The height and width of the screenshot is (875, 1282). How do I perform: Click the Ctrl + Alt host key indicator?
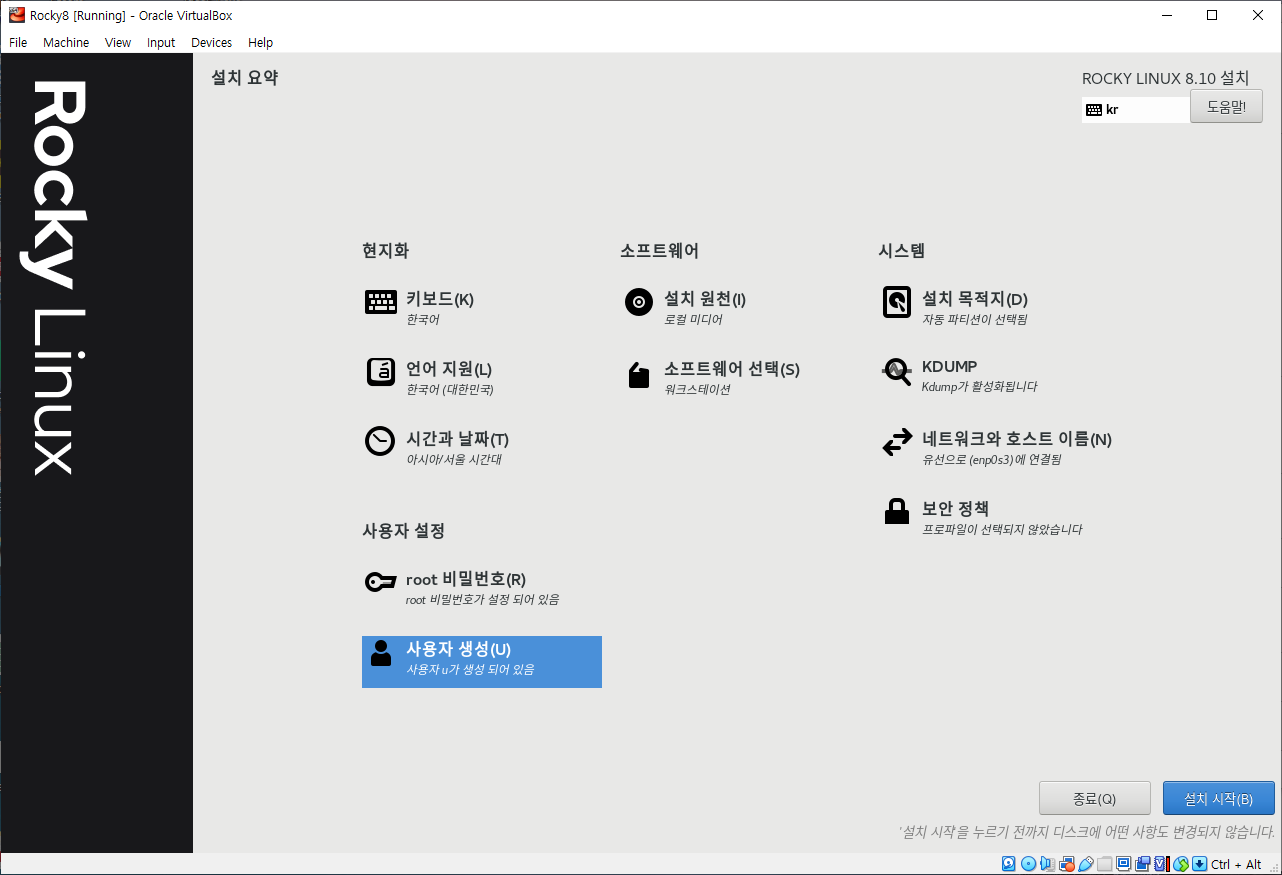coord(1237,865)
